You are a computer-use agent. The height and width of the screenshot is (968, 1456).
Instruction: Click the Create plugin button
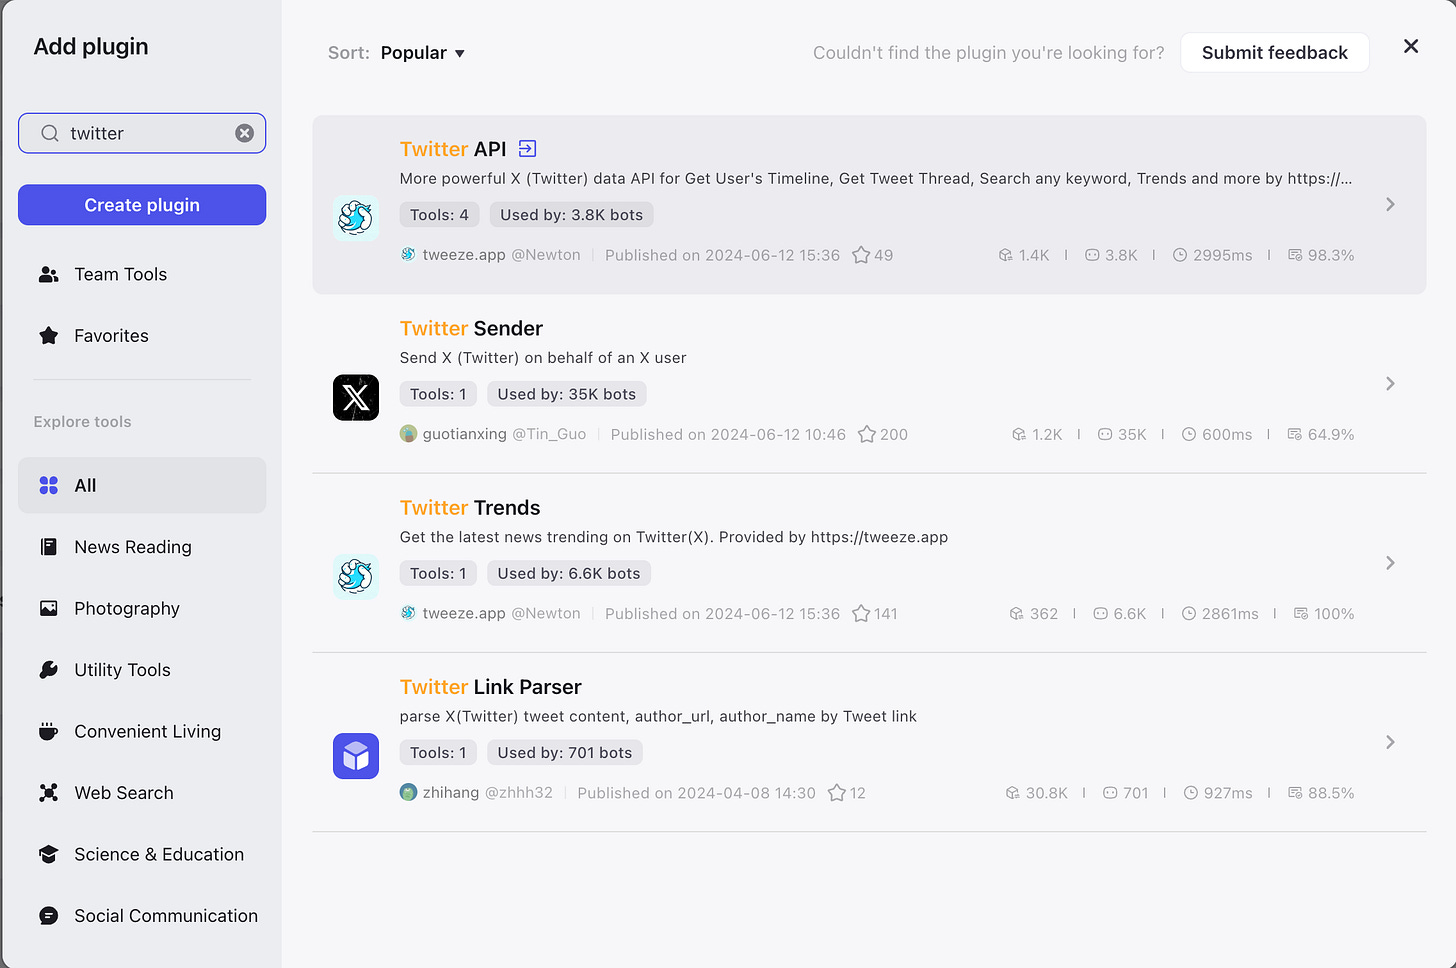tap(142, 205)
